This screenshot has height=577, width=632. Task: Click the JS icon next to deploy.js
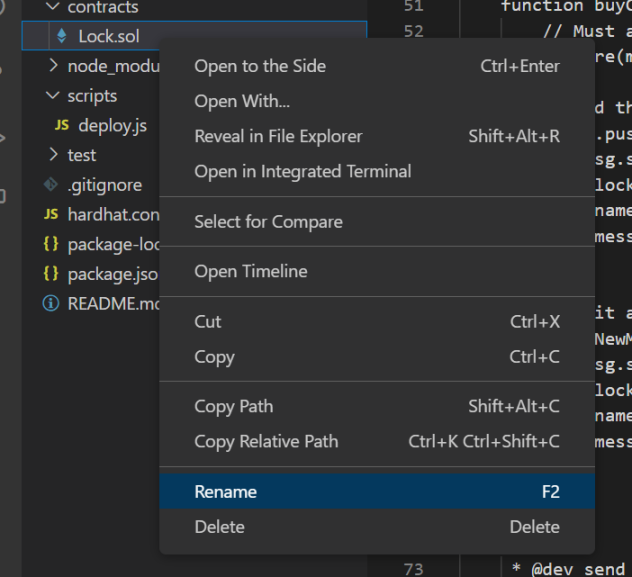[x=62, y=126]
